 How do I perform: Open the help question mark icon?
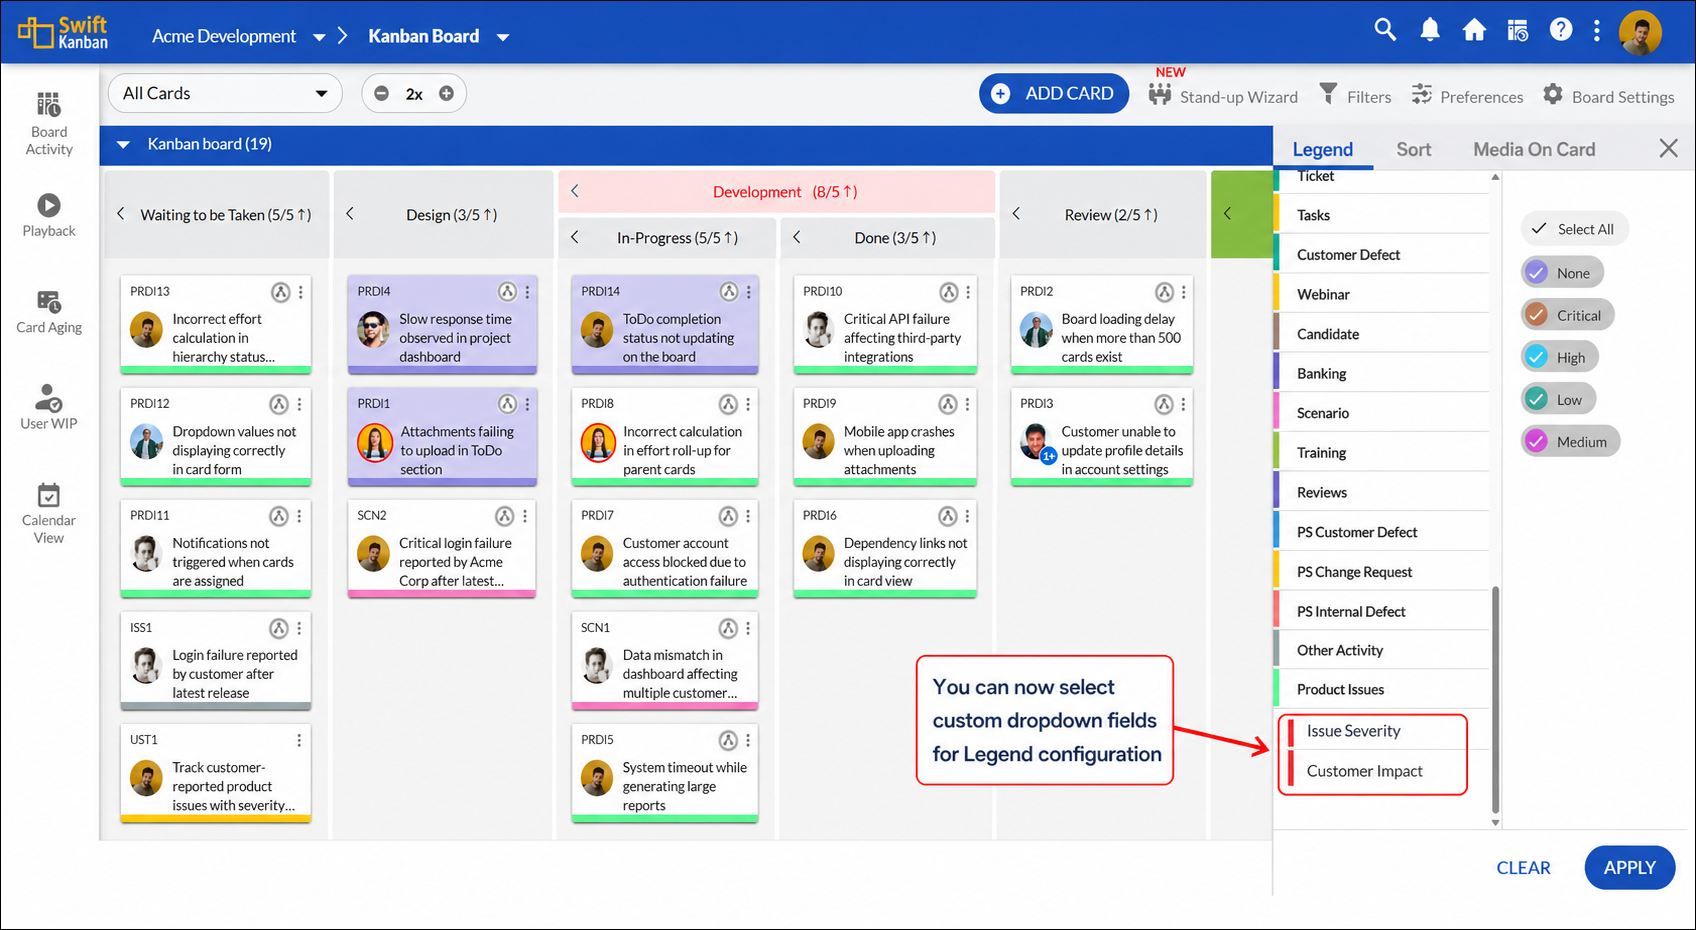coord(1560,30)
